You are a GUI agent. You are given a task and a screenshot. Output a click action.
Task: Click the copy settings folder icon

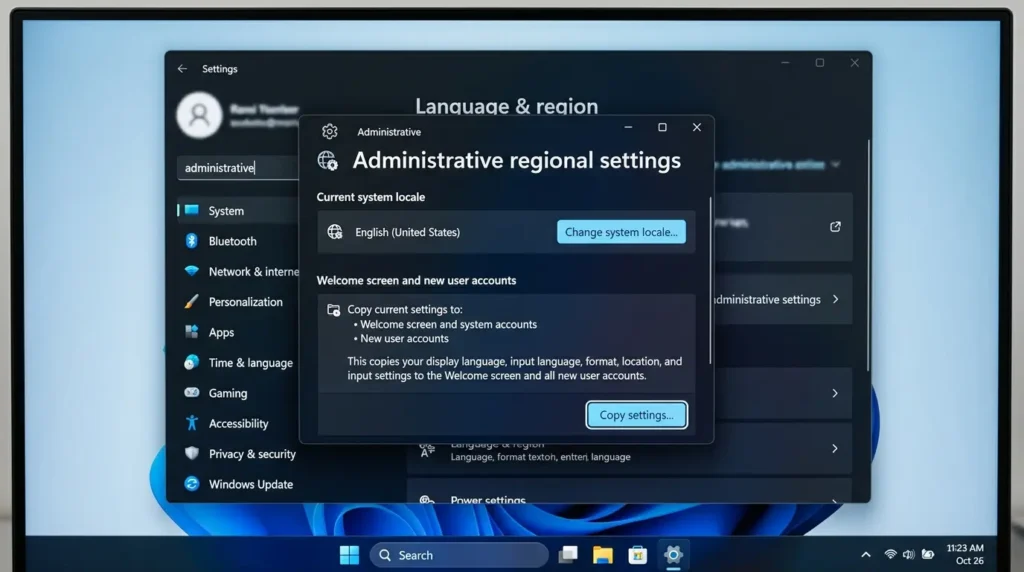click(333, 310)
